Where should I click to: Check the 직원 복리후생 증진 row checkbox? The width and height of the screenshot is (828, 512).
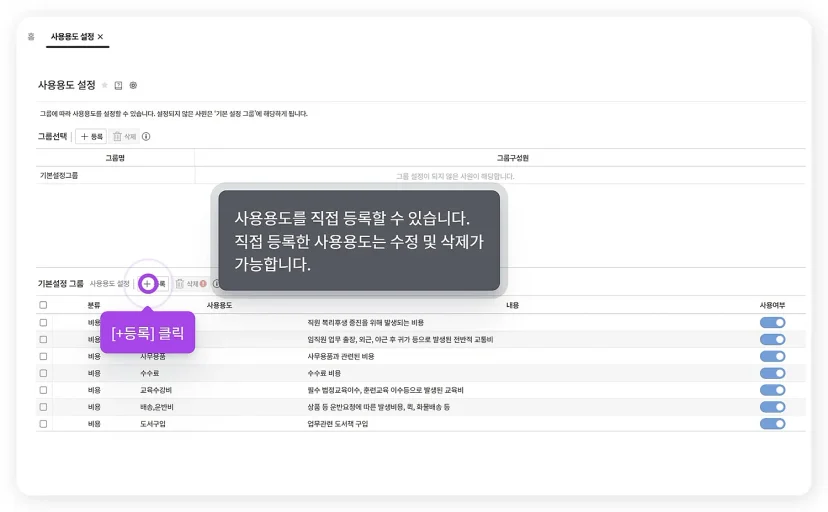pyautogui.click(x=43, y=323)
